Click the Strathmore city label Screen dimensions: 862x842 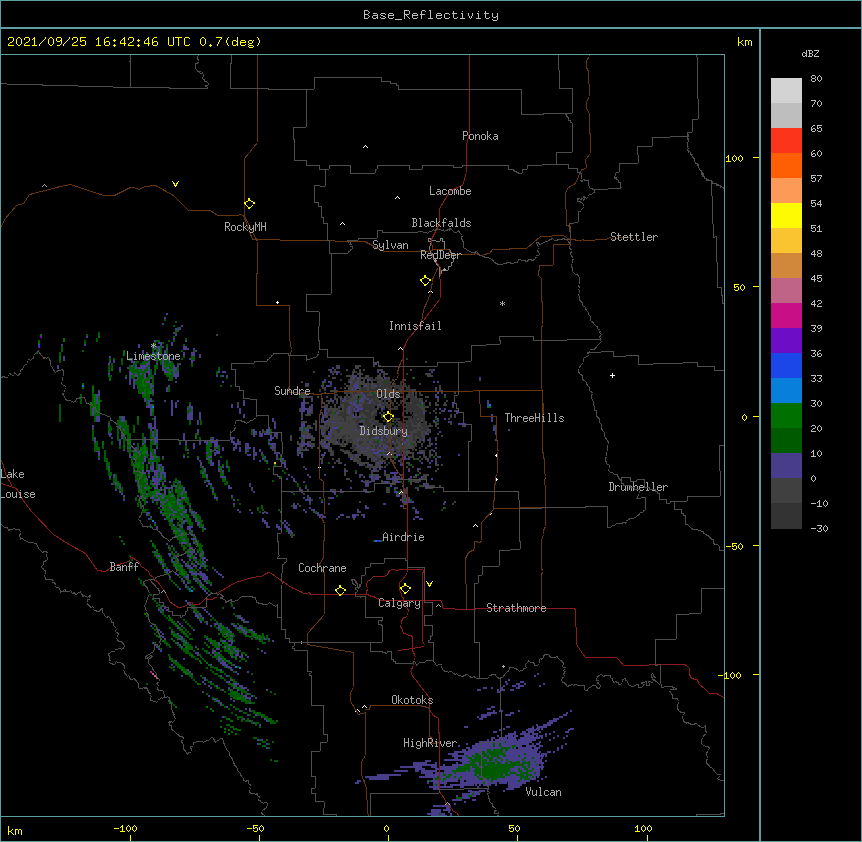click(516, 608)
